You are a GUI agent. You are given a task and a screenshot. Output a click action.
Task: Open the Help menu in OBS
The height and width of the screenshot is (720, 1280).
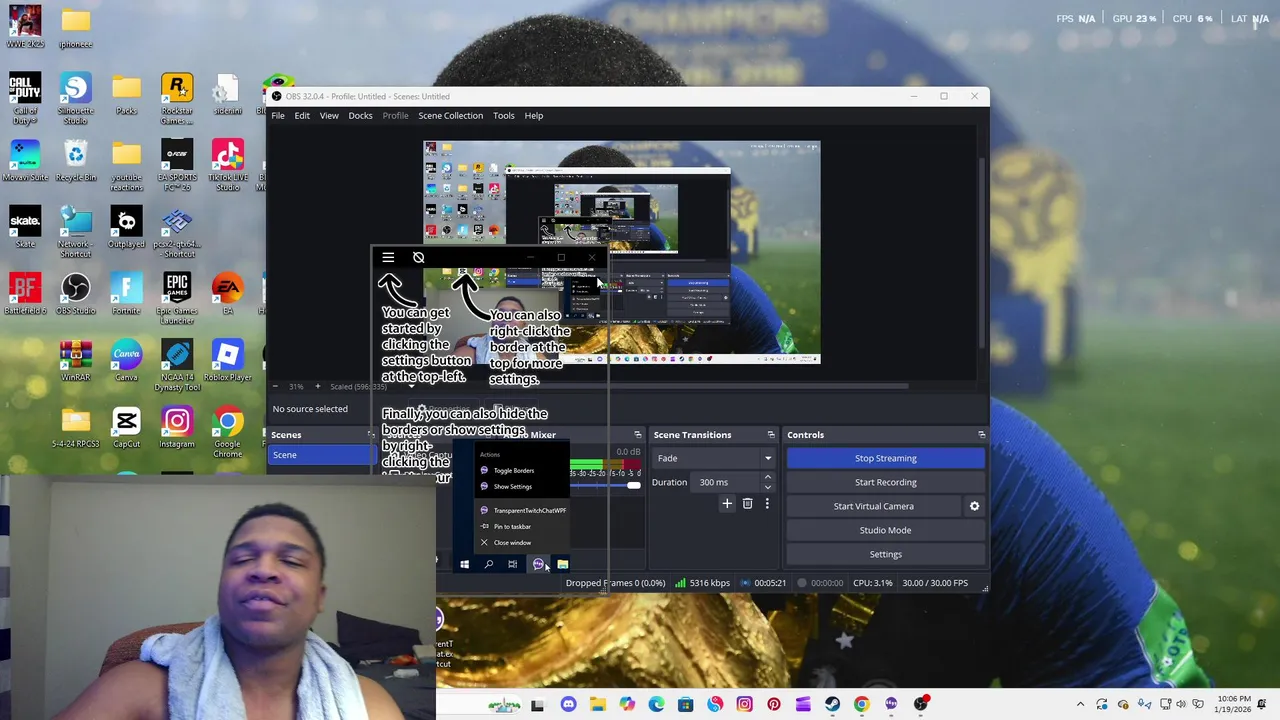tap(534, 115)
